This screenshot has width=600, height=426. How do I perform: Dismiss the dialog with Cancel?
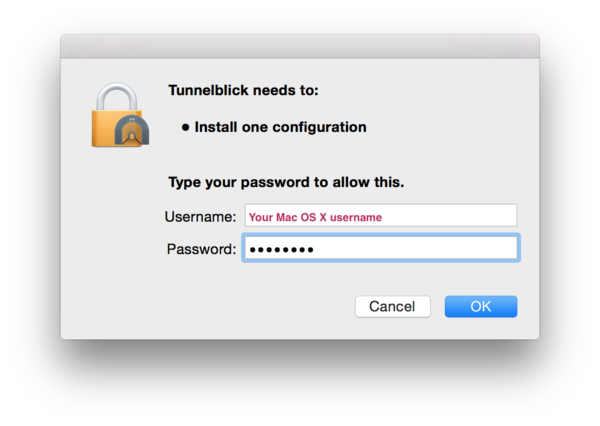point(393,306)
